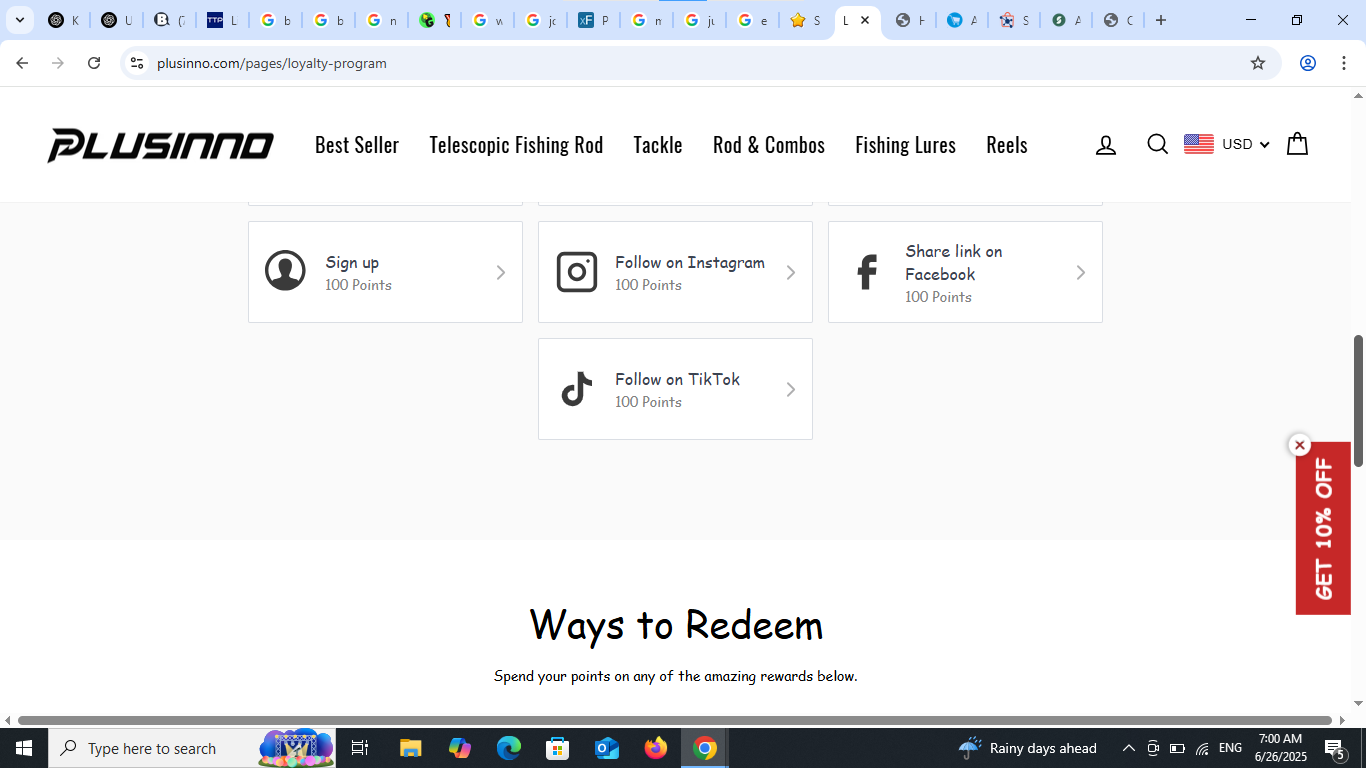Image resolution: width=1366 pixels, height=768 pixels.
Task: Open a new browser tab
Action: click(1161, 20)
